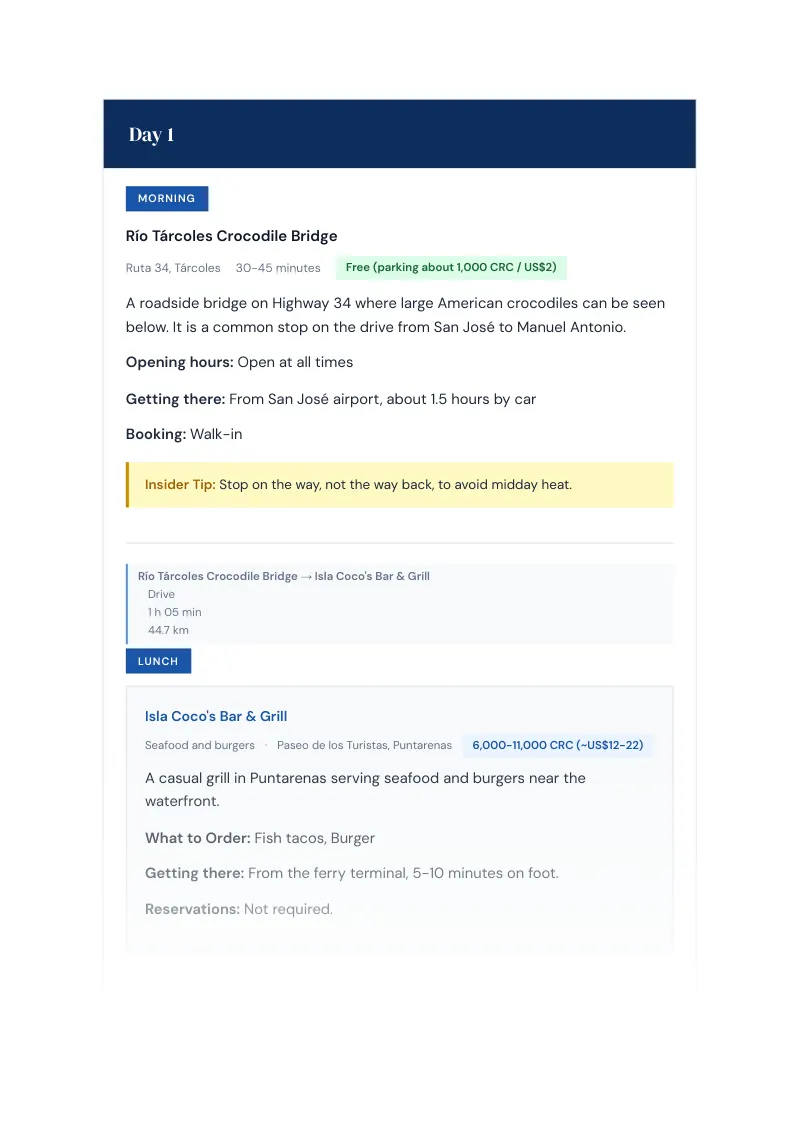Select the Opening hours line

239,362
